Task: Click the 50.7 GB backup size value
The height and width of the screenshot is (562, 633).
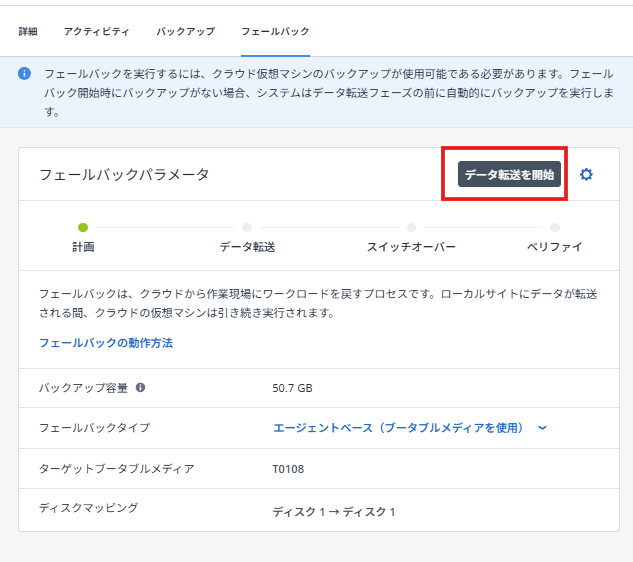Action: 292,388
